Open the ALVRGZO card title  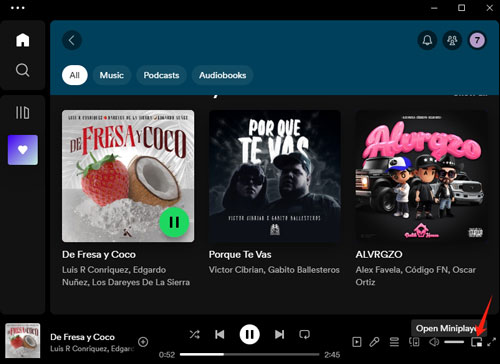coord(379,255)
